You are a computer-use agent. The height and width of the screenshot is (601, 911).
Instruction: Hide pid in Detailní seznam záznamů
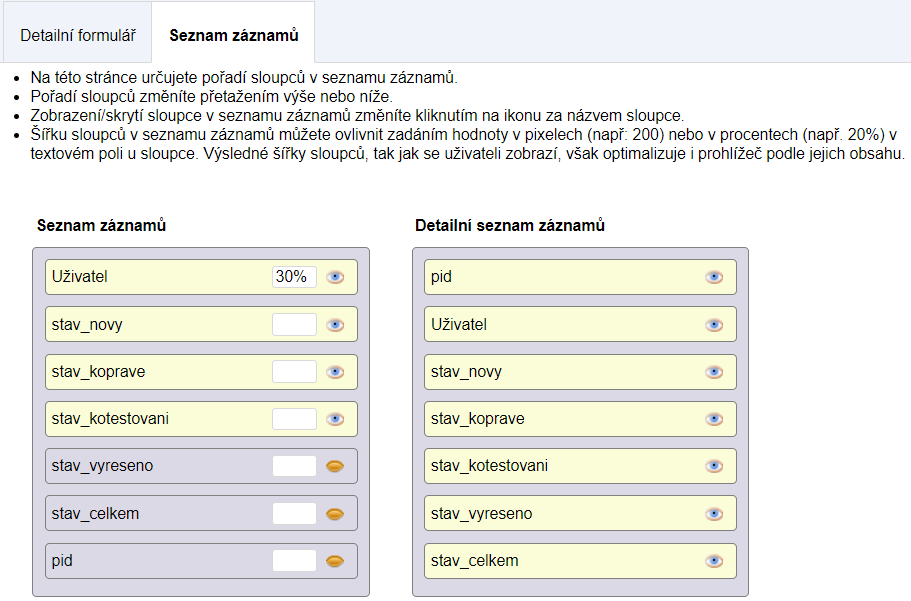[x=714, y=277]
